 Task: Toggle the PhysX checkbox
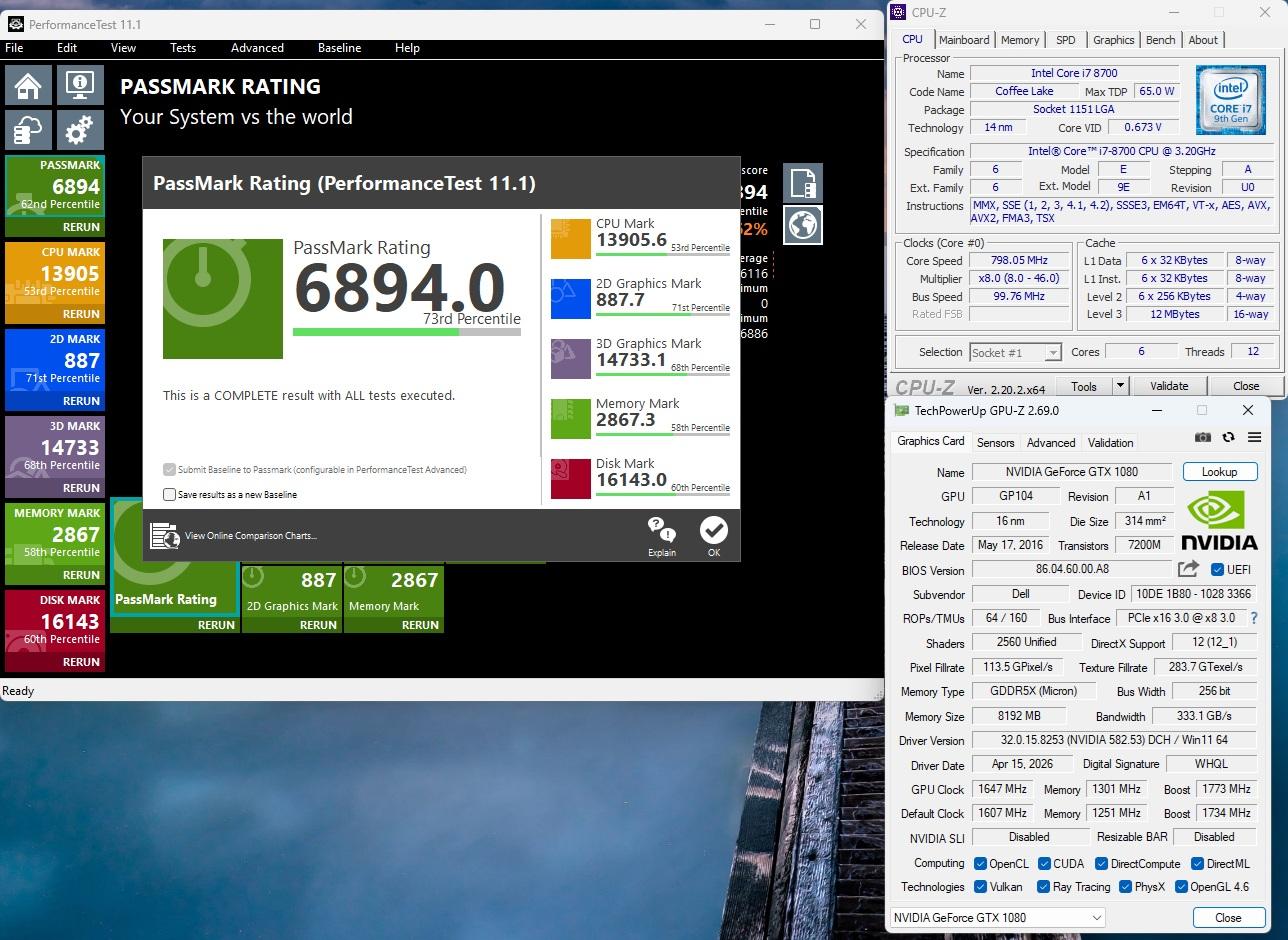click(x=1125, y=886)
